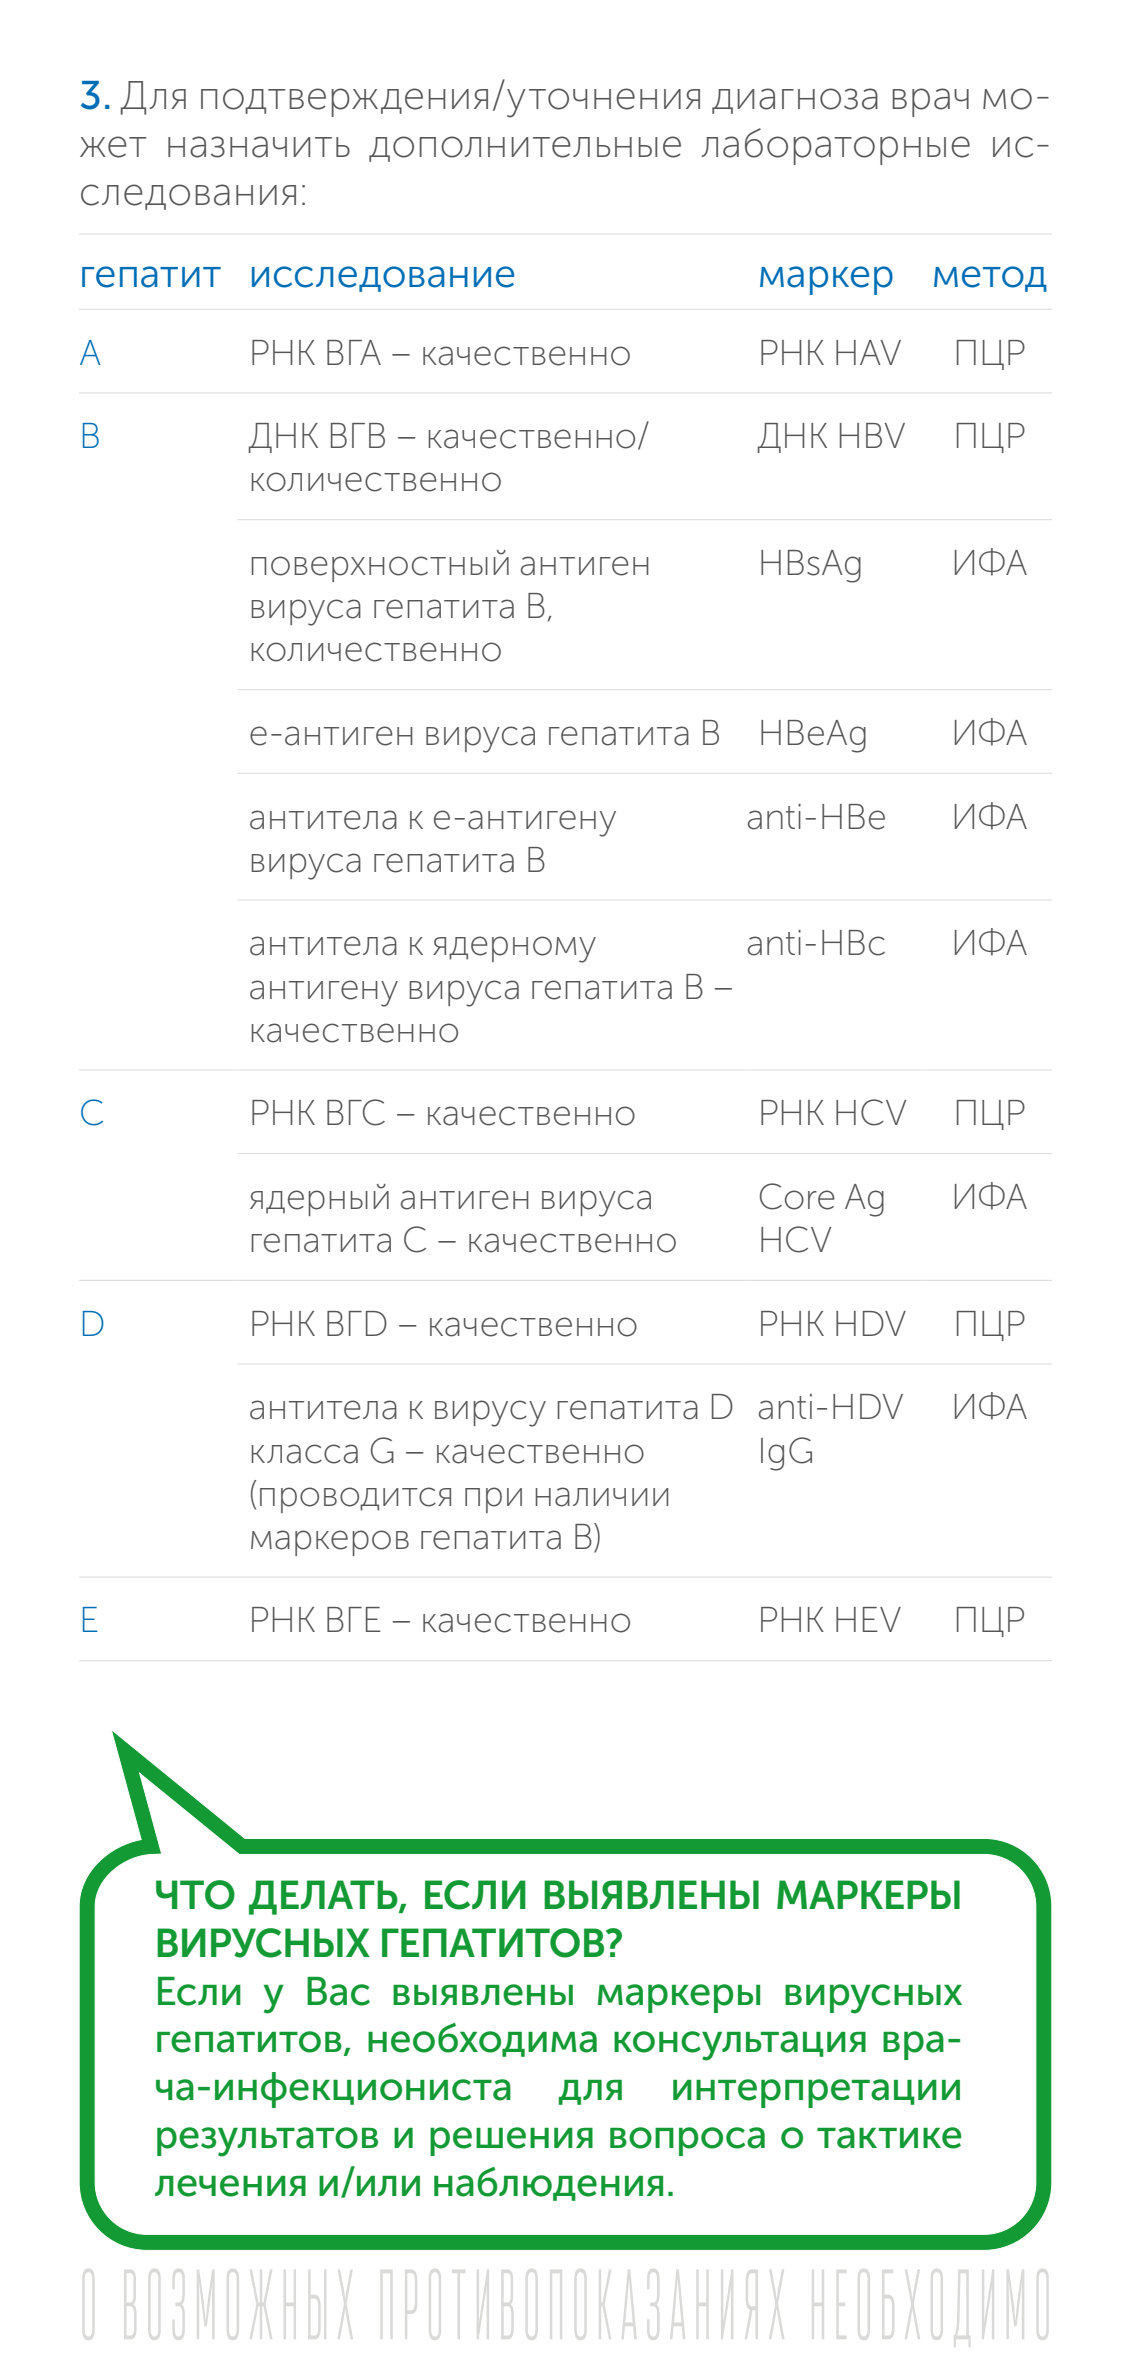Click the "гепатит" column header
The width and height of the screenshot is (1131, 2379).
(150, 275)
